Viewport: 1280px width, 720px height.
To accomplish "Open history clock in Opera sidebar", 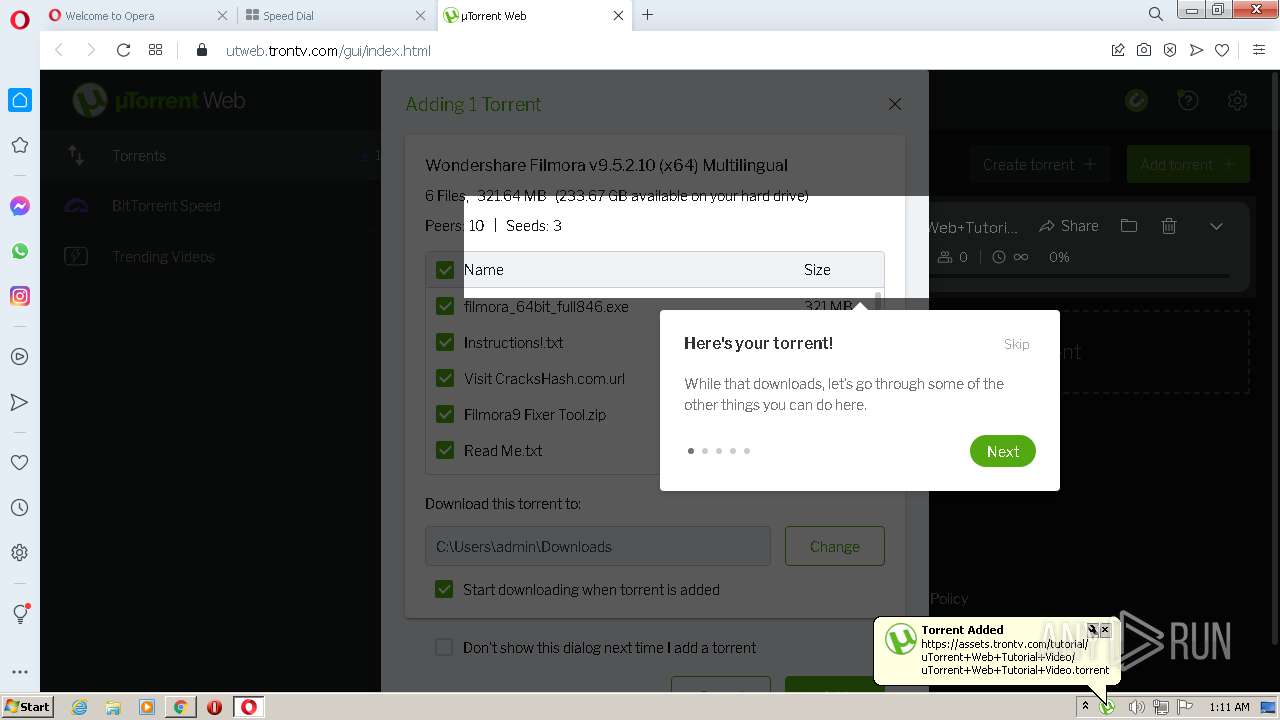I will tap(19, 508).
